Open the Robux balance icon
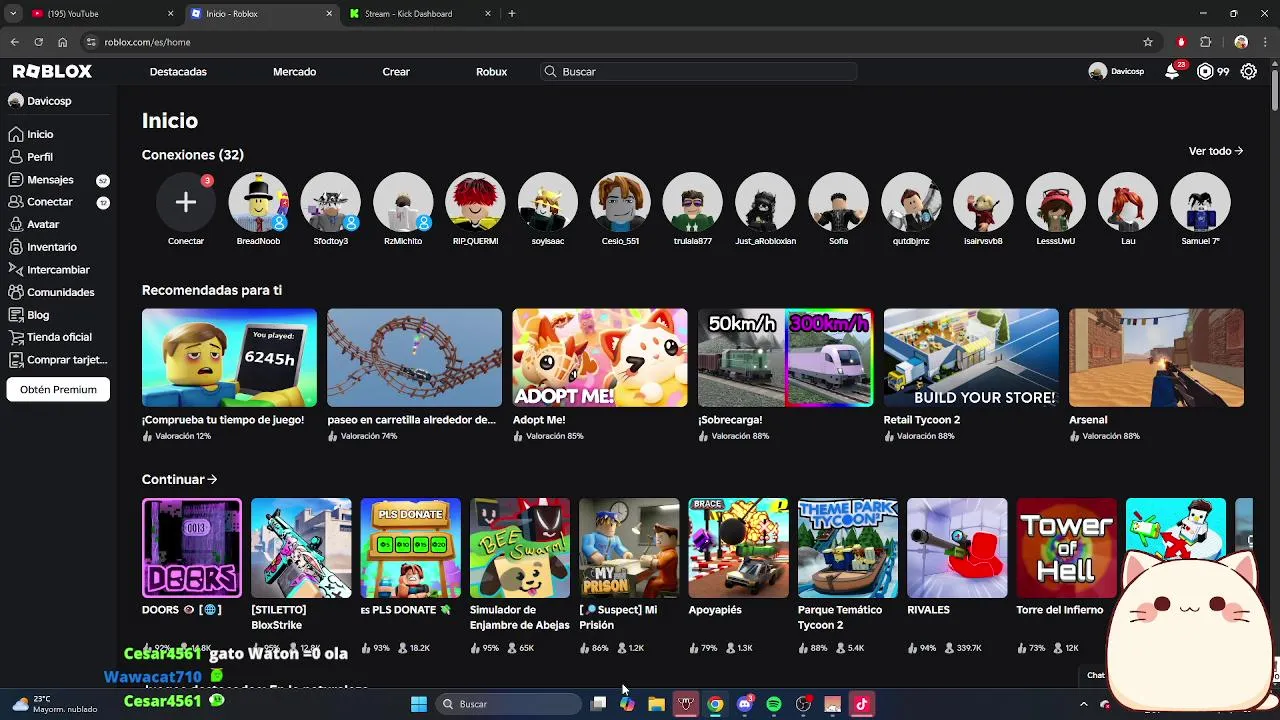This screenshot has height=720, width=1280. (1205, 71)
